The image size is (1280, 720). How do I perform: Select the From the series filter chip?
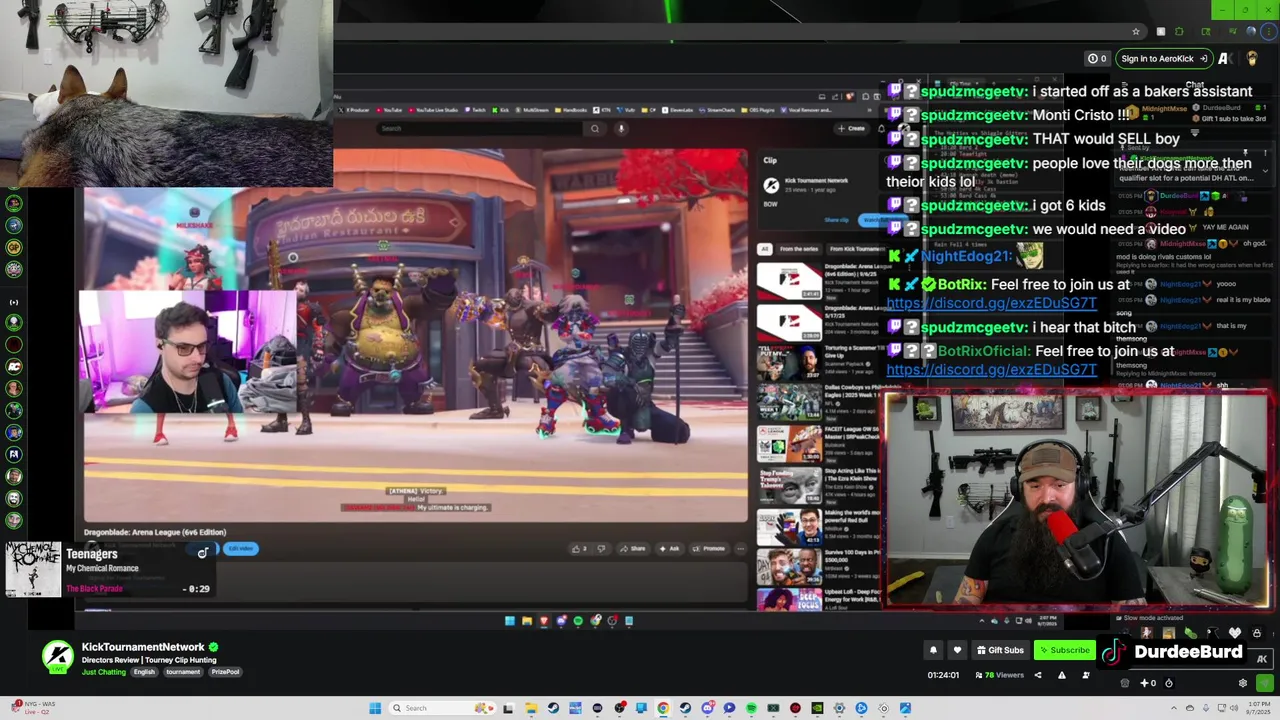coord(799,249)
